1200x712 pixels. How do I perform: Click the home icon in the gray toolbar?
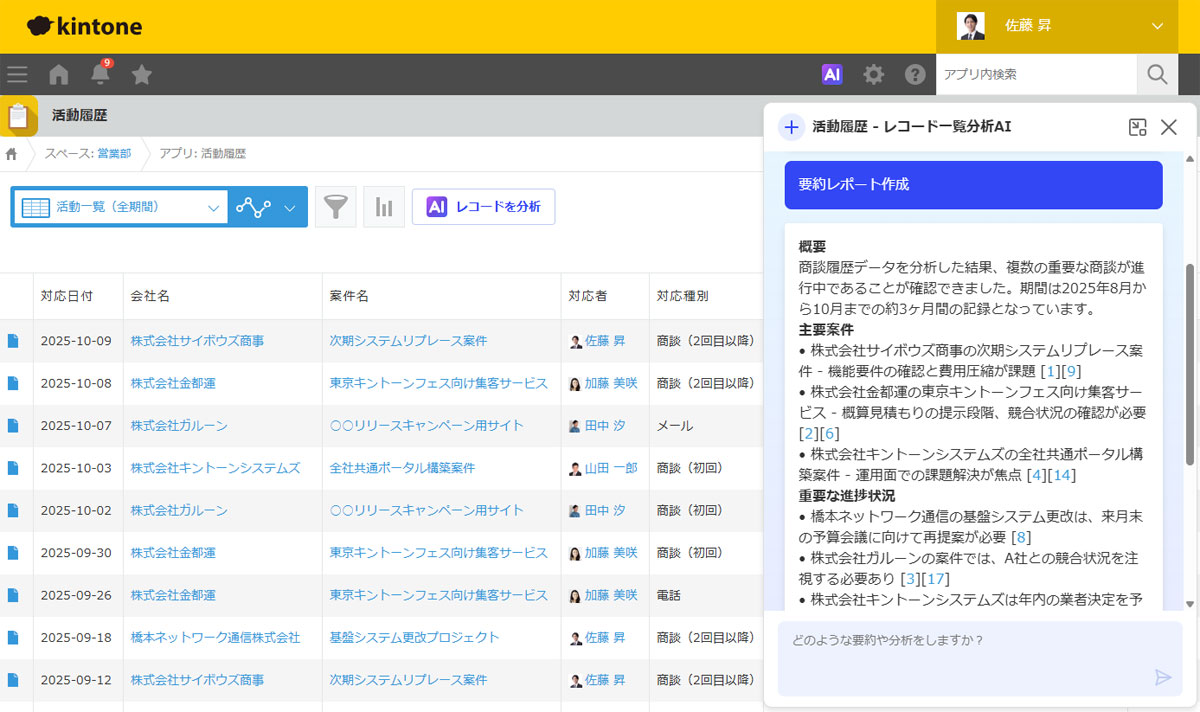point(58,73)
